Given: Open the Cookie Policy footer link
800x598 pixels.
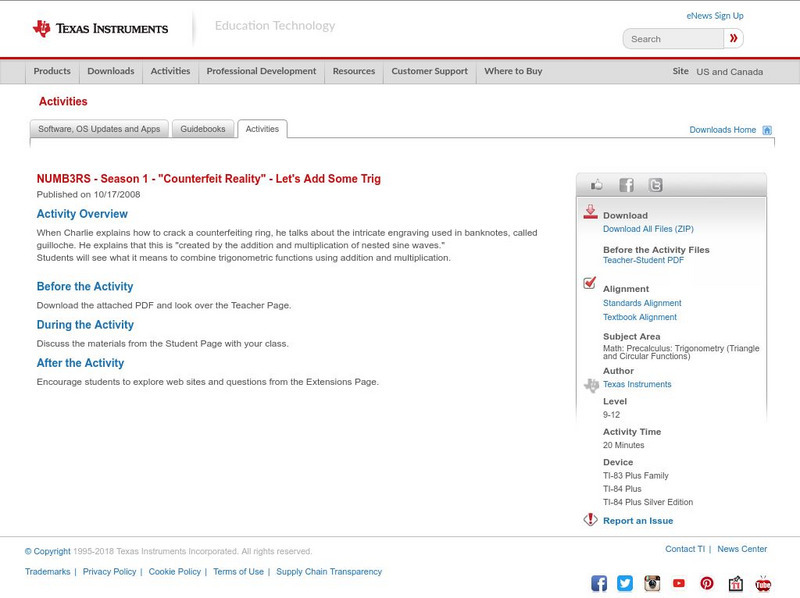Looking at the screenshot, I should pyautogui.click(x=174, y=572).
